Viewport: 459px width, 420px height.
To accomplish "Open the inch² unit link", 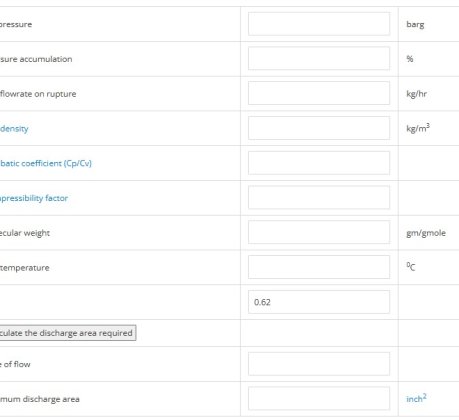I will tap(416, 398).
